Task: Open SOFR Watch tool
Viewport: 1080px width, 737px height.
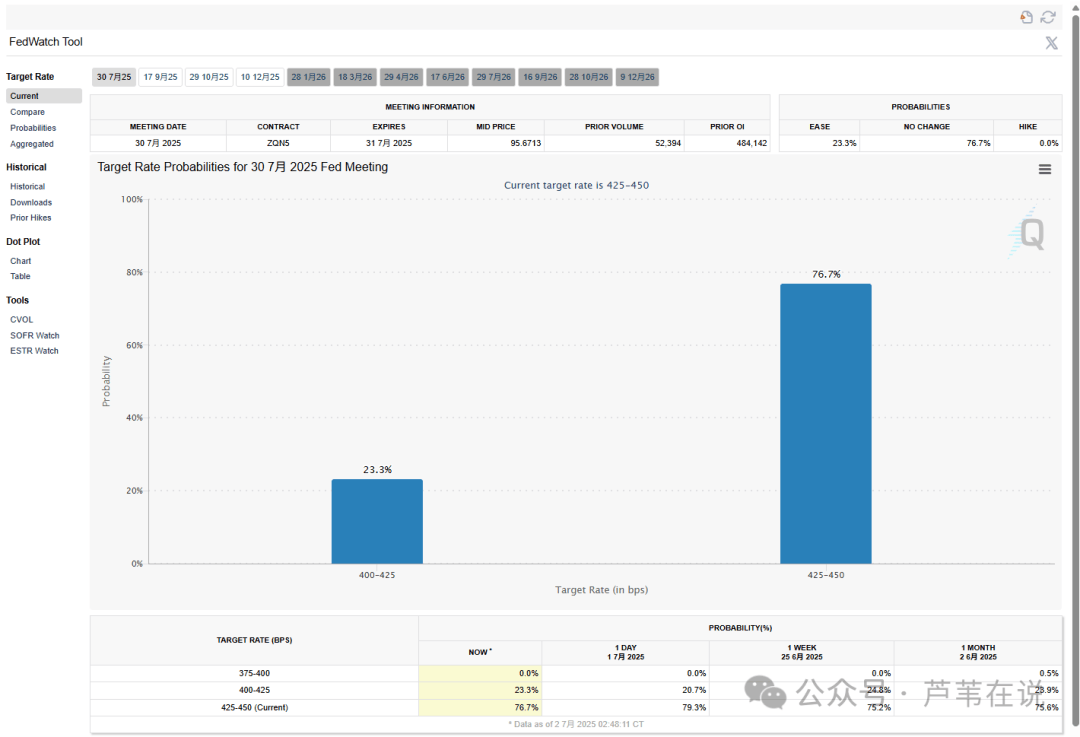Action: pyautogui.click(x=35, y=336)
